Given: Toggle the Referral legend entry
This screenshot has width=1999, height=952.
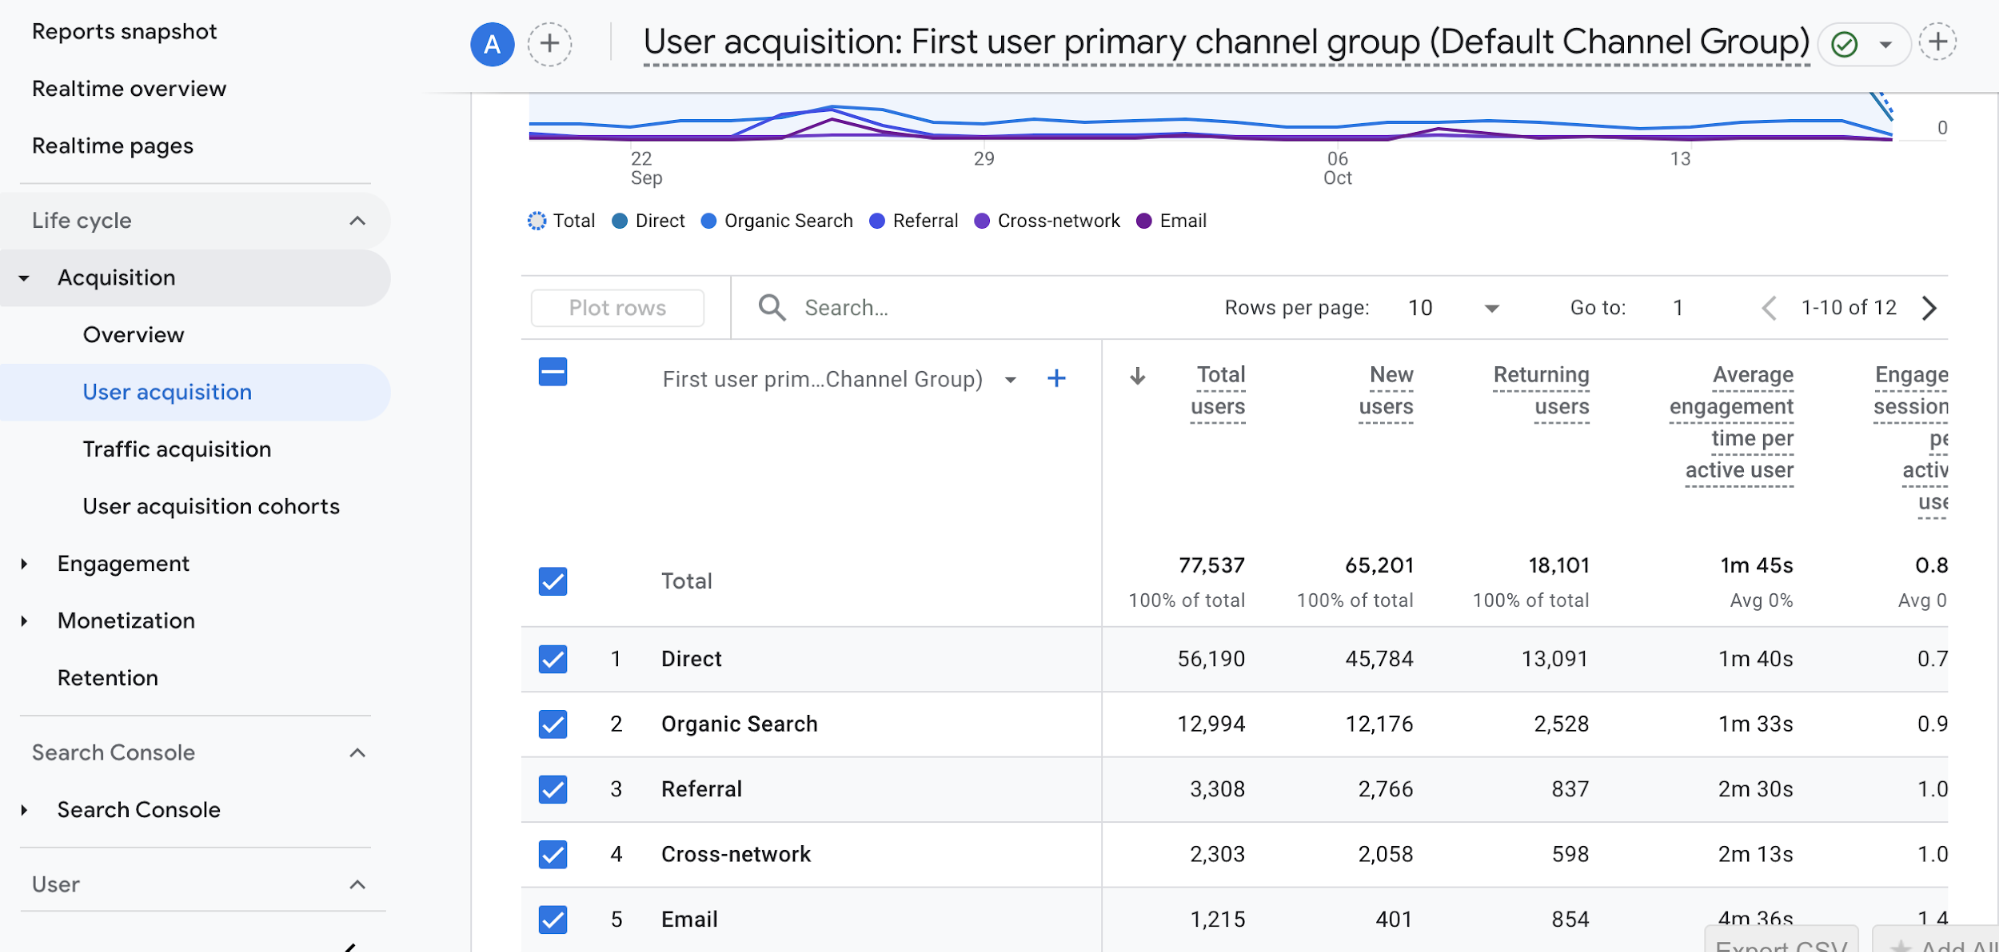Looking at the screenshot, I should tap(914, 221).
